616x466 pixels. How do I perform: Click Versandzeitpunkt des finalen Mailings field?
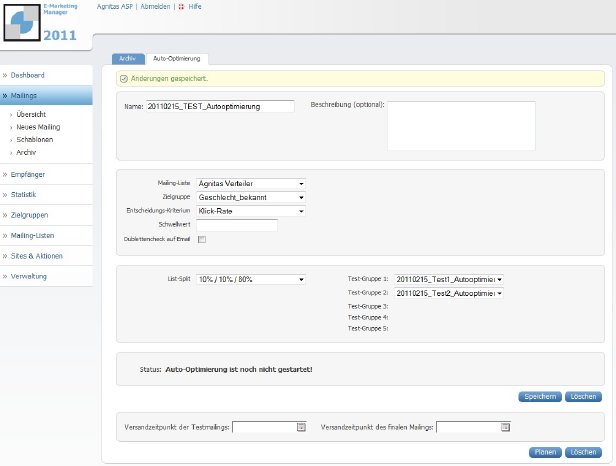473,427
